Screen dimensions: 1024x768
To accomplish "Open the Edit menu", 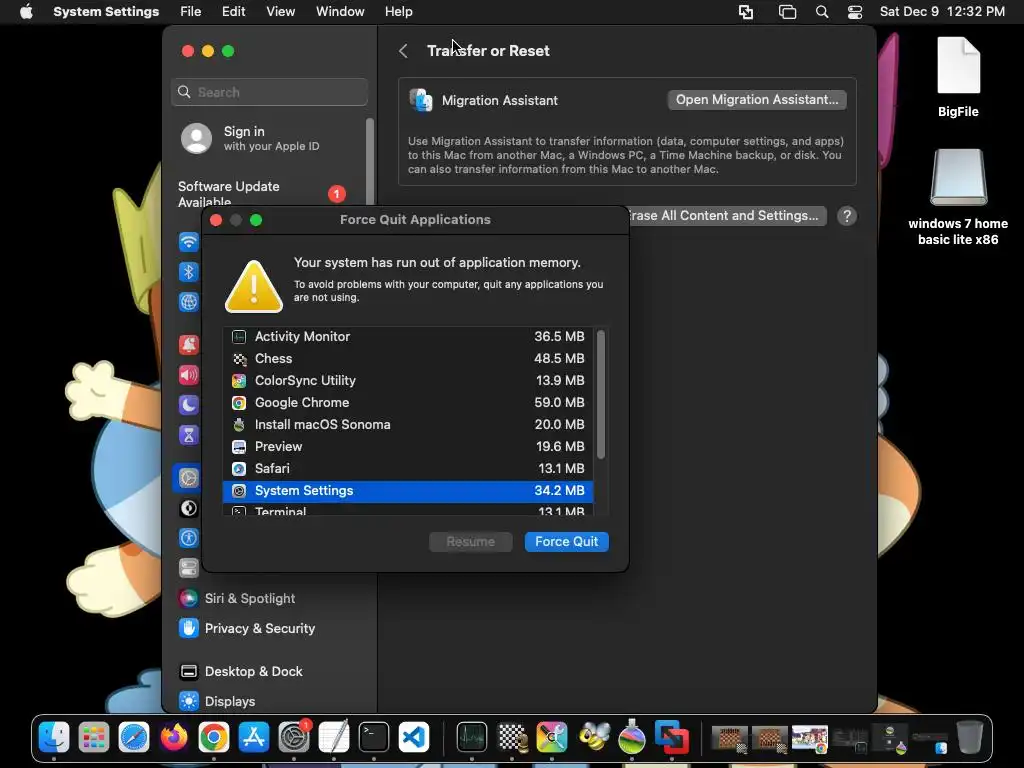I will [x=233, y=12].
